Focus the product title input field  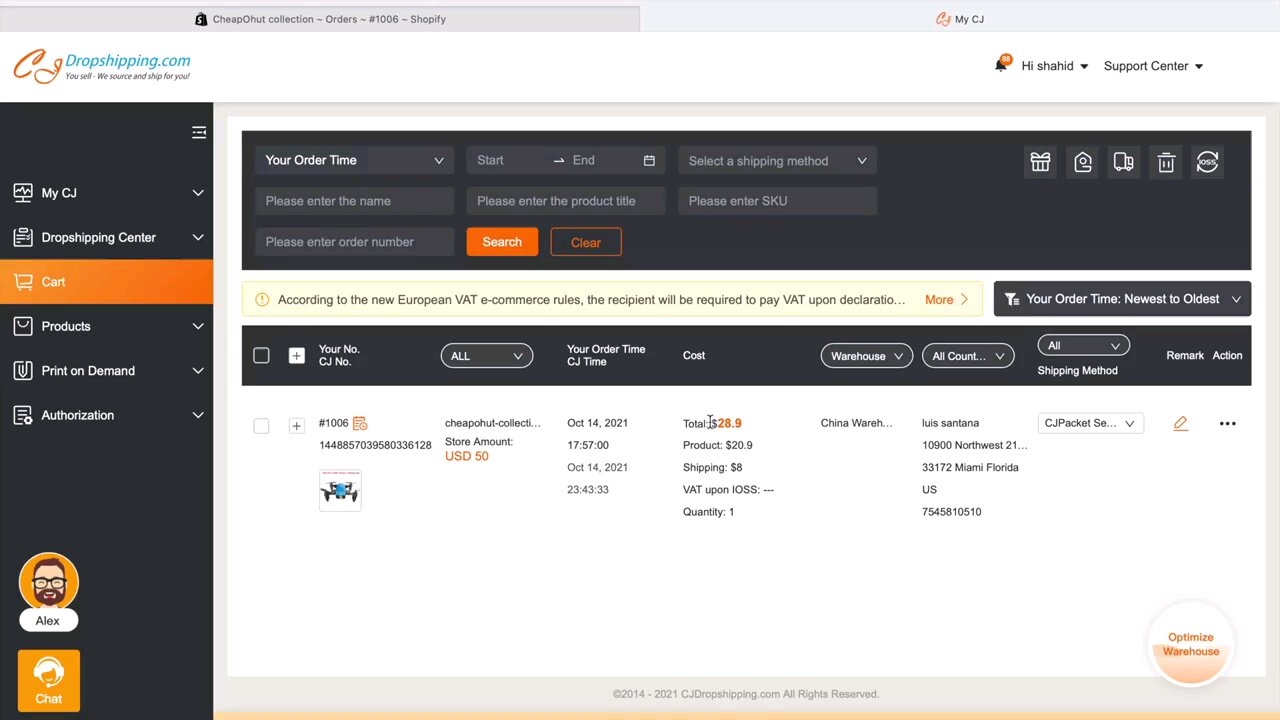(566, 201)
